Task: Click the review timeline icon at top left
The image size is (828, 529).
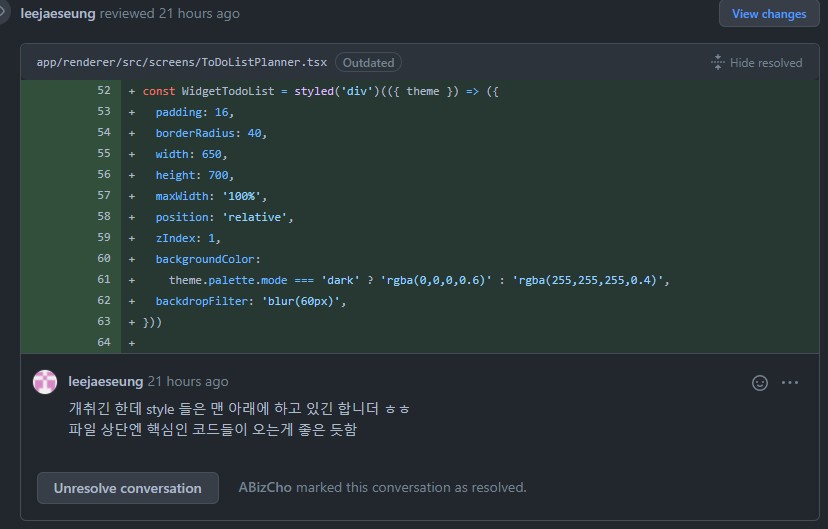Action: (3, 12)
